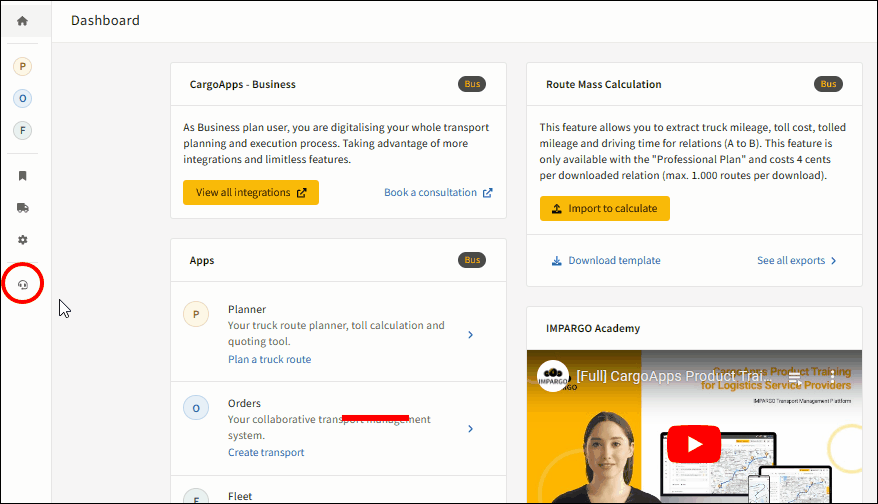Click the Bus badge on Route Mass Calculation

[828, 84]
